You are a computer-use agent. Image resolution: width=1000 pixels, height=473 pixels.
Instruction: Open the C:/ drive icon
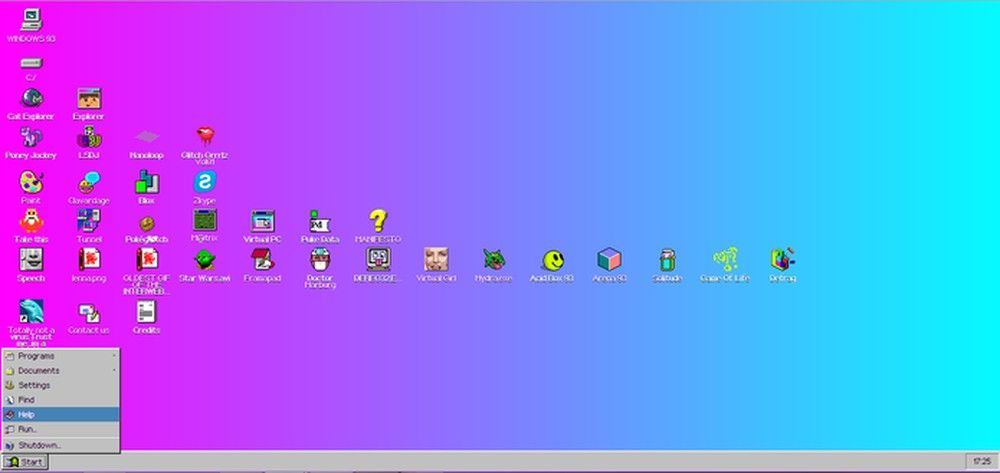point(31,63)
